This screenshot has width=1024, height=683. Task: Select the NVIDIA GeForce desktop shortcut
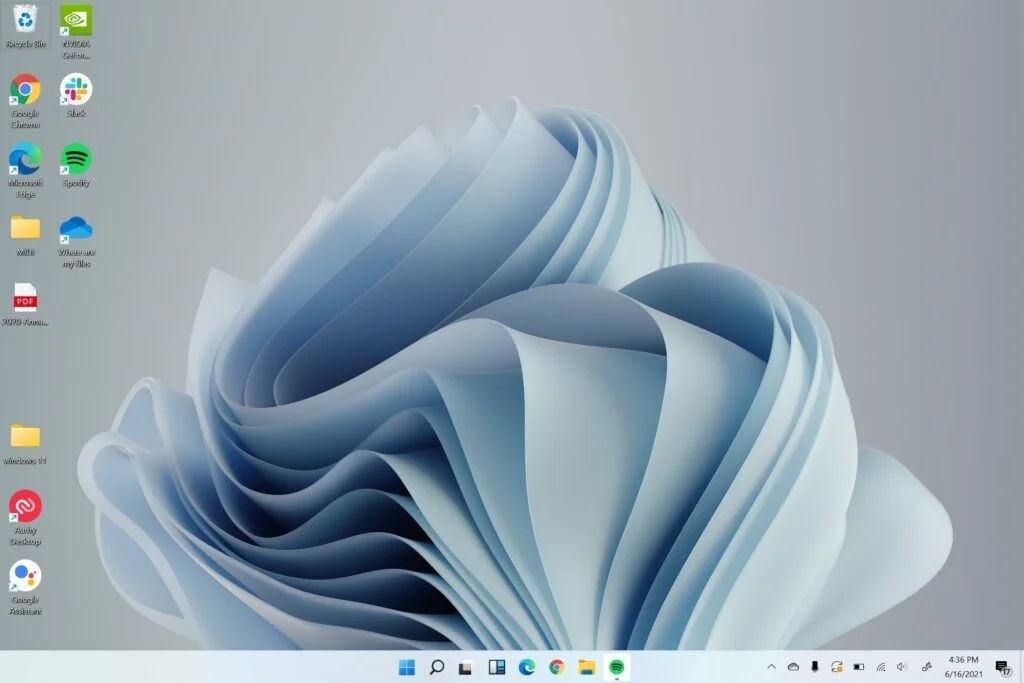point(76,32)
